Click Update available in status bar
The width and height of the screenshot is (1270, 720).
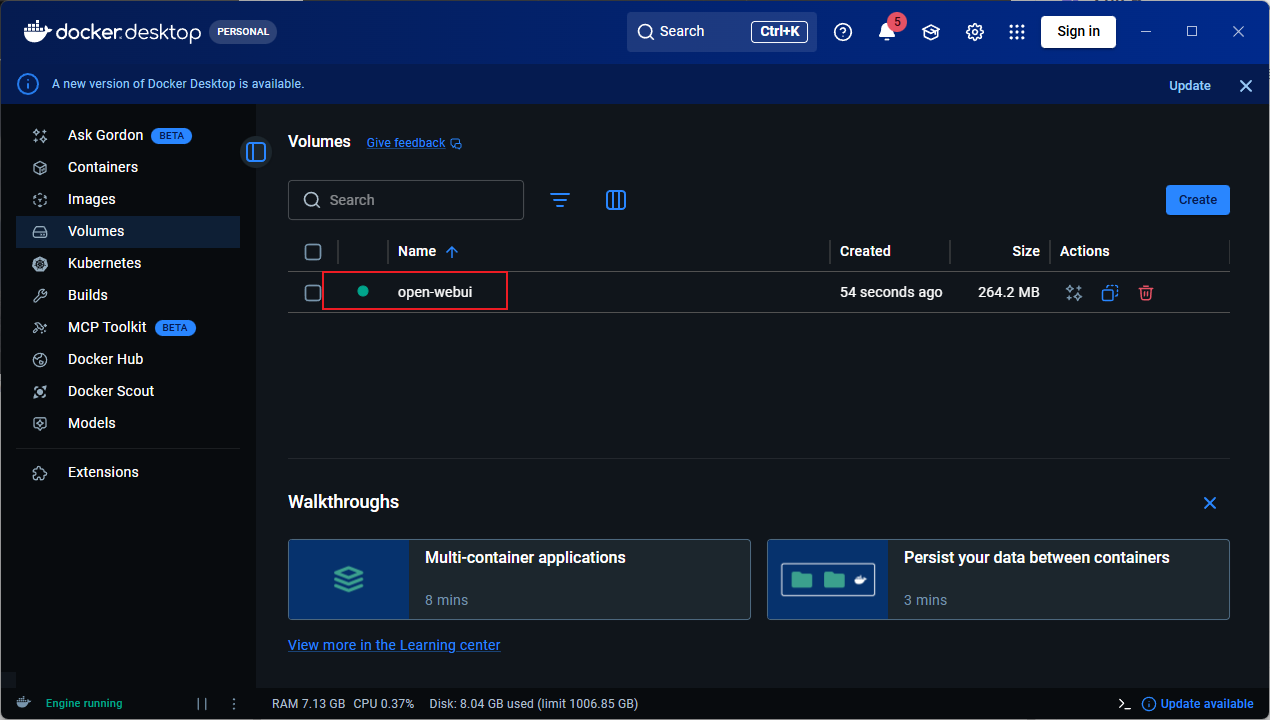[x=1197, y=704]
